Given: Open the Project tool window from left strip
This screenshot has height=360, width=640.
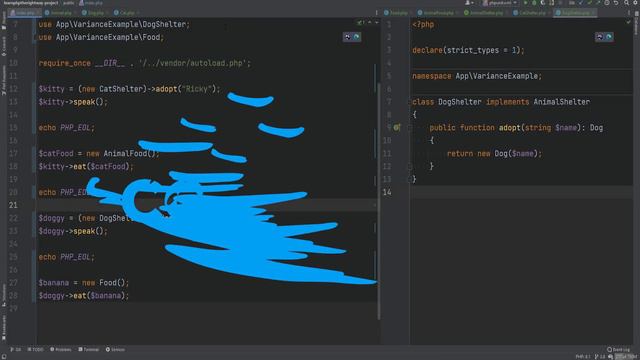Looking at the screenshot, I should 4,21.
